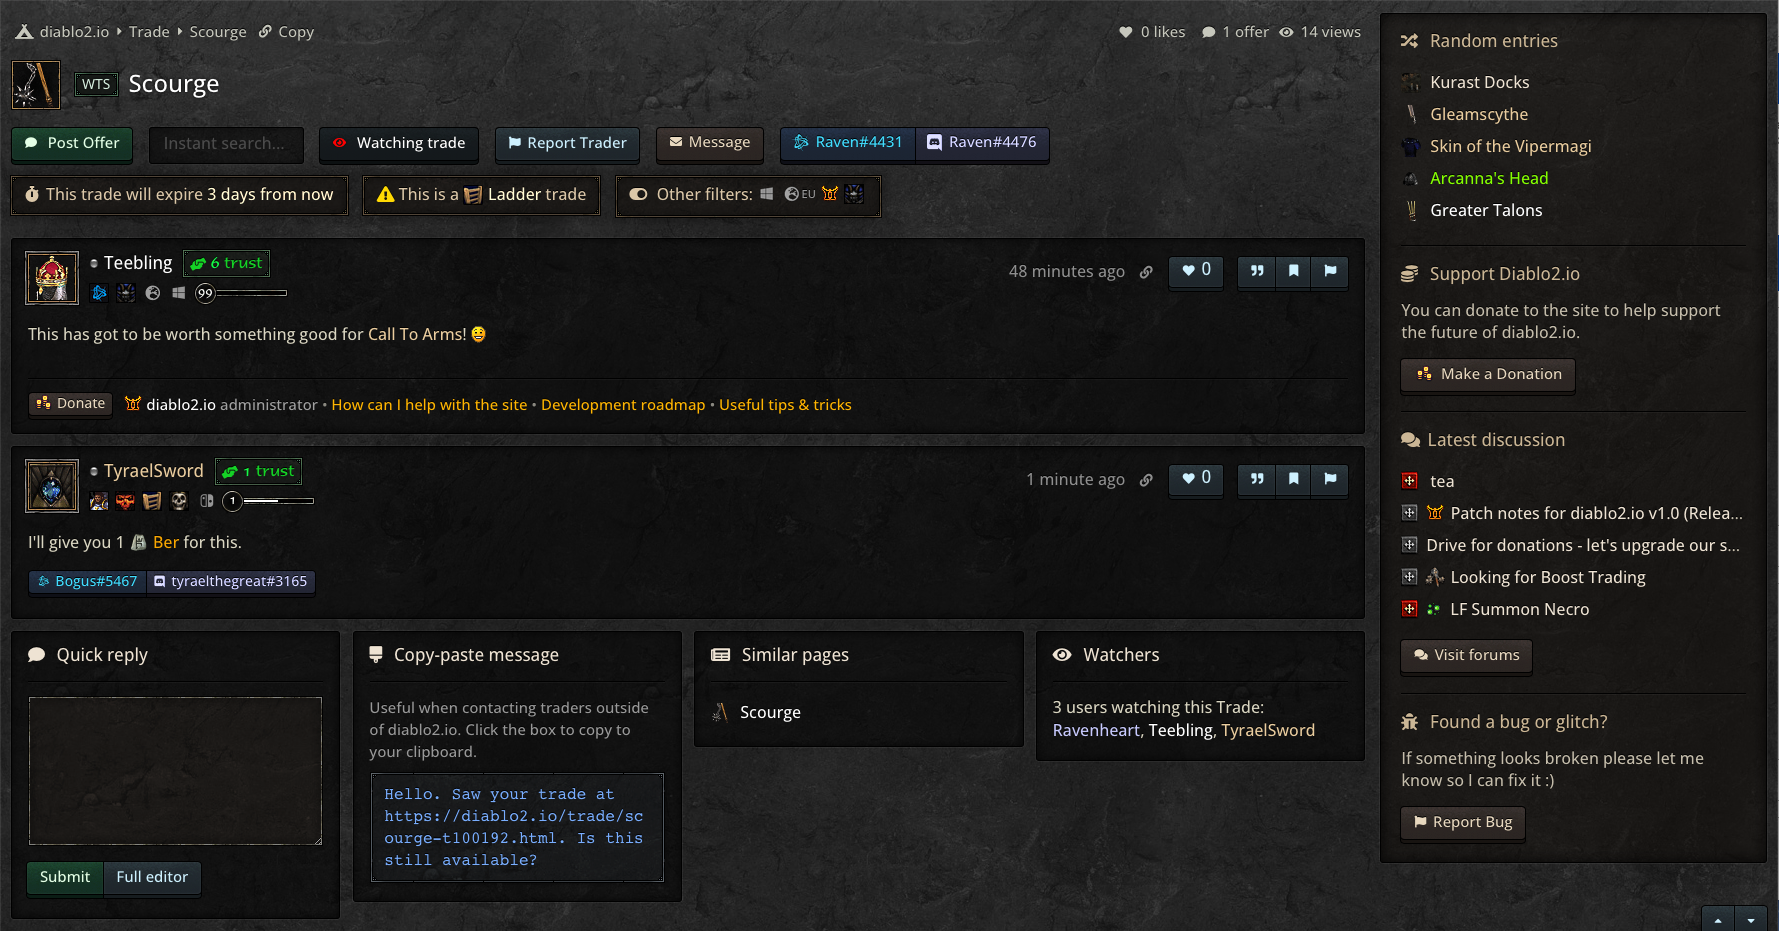Click the Make a Donation button
The width and height of the screenshot is (1779, 931).
[x=1488, y=374]
